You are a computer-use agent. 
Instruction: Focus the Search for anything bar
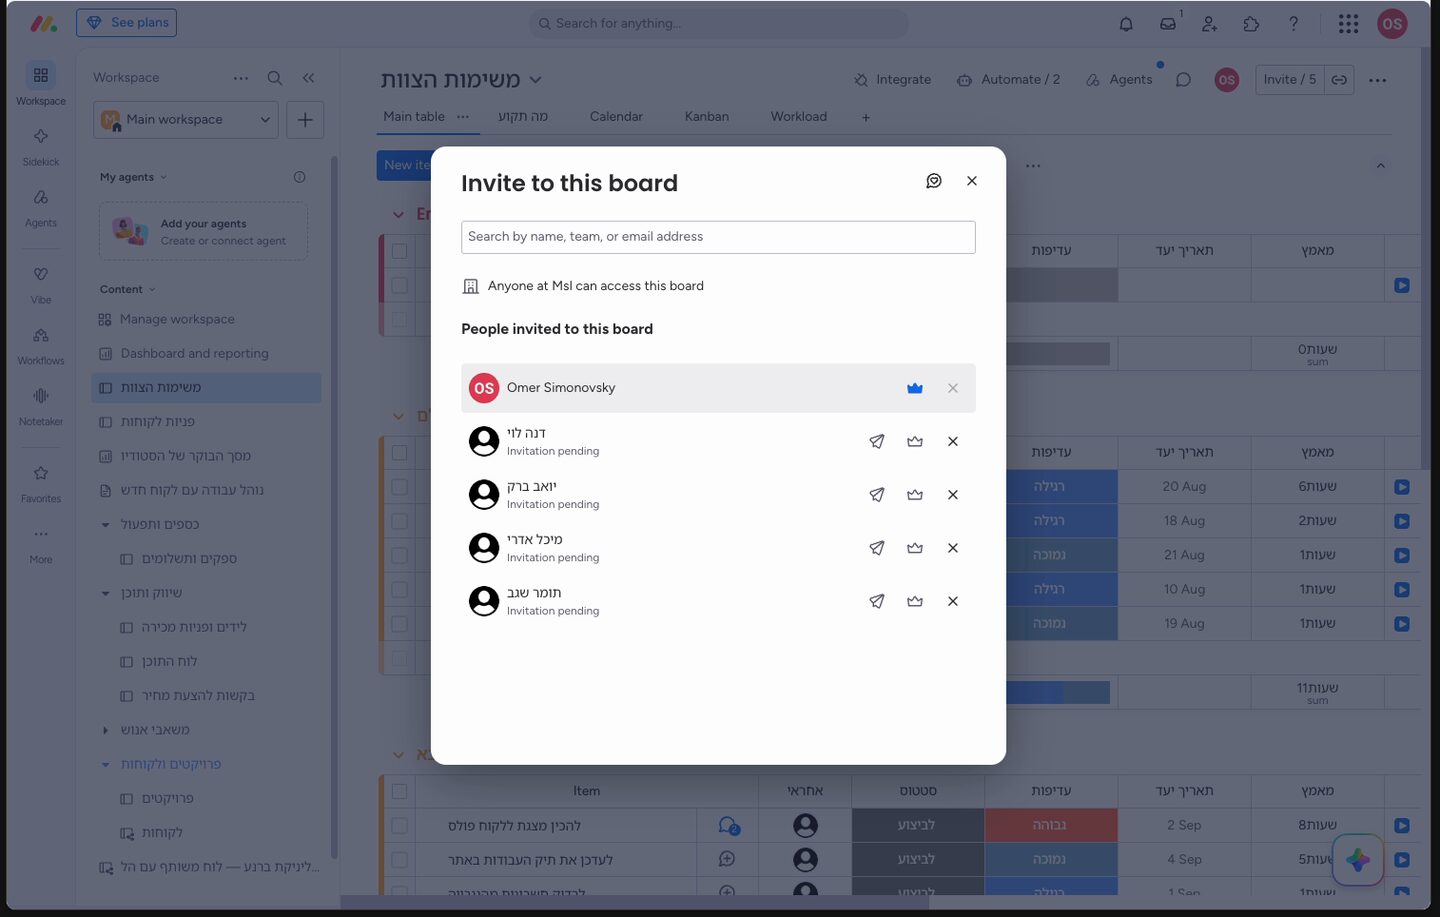tap(718, 24)
